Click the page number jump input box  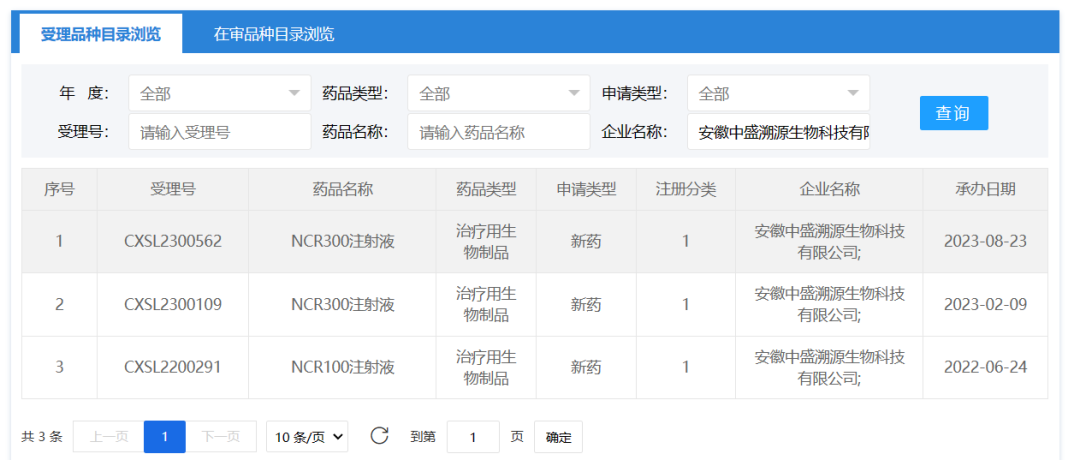click(x=472, y=436)
